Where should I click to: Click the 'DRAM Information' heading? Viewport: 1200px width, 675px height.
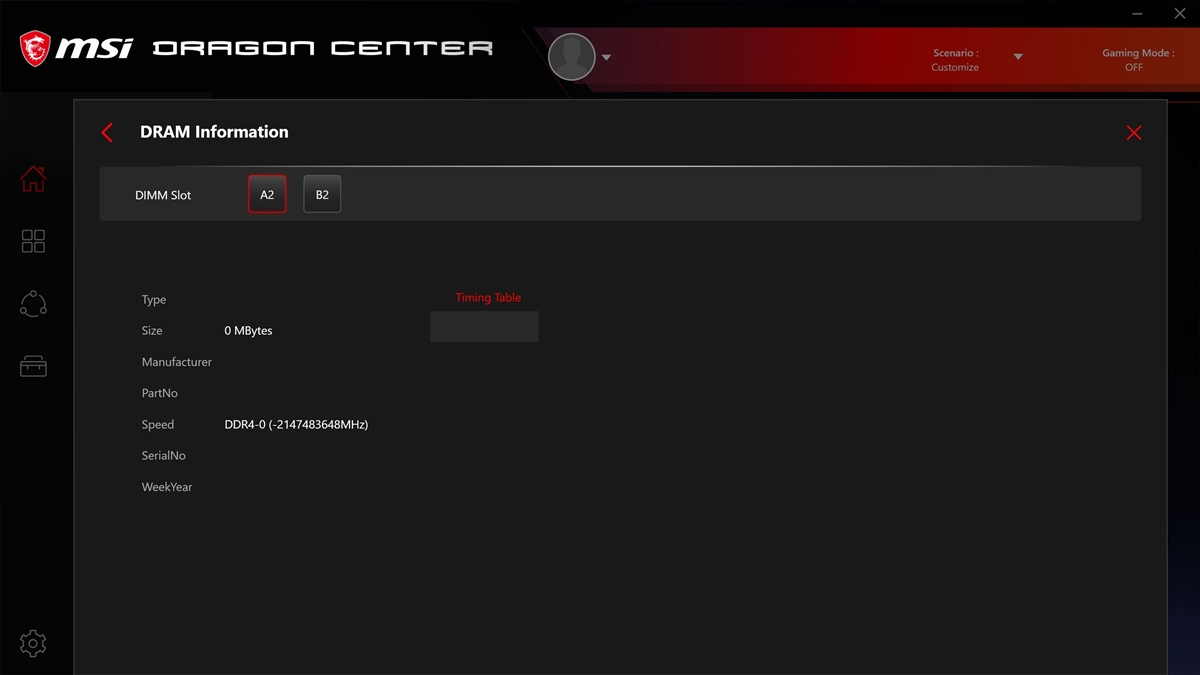click(x=214, y=132)
